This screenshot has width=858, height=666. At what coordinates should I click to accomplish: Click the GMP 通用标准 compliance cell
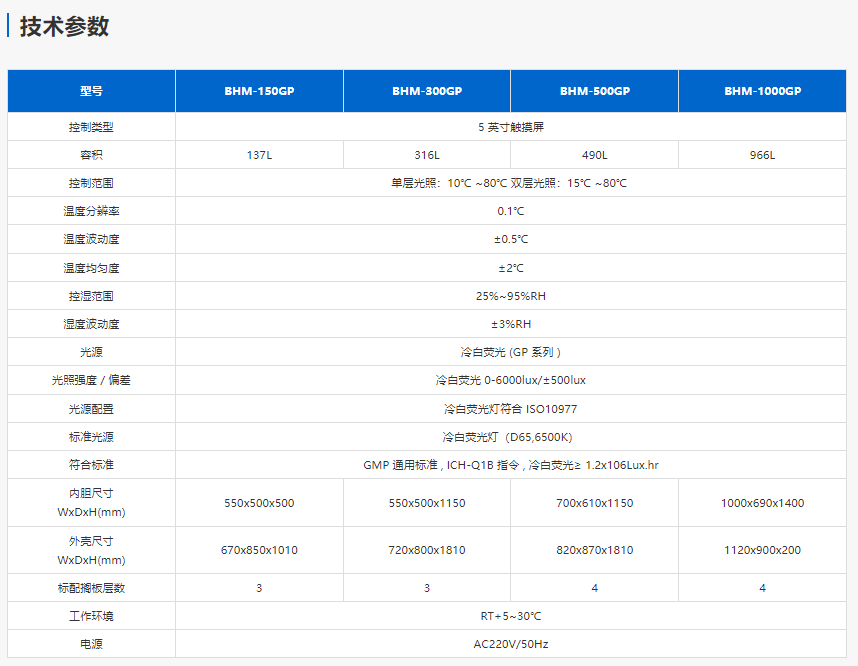tap(511, 465)
